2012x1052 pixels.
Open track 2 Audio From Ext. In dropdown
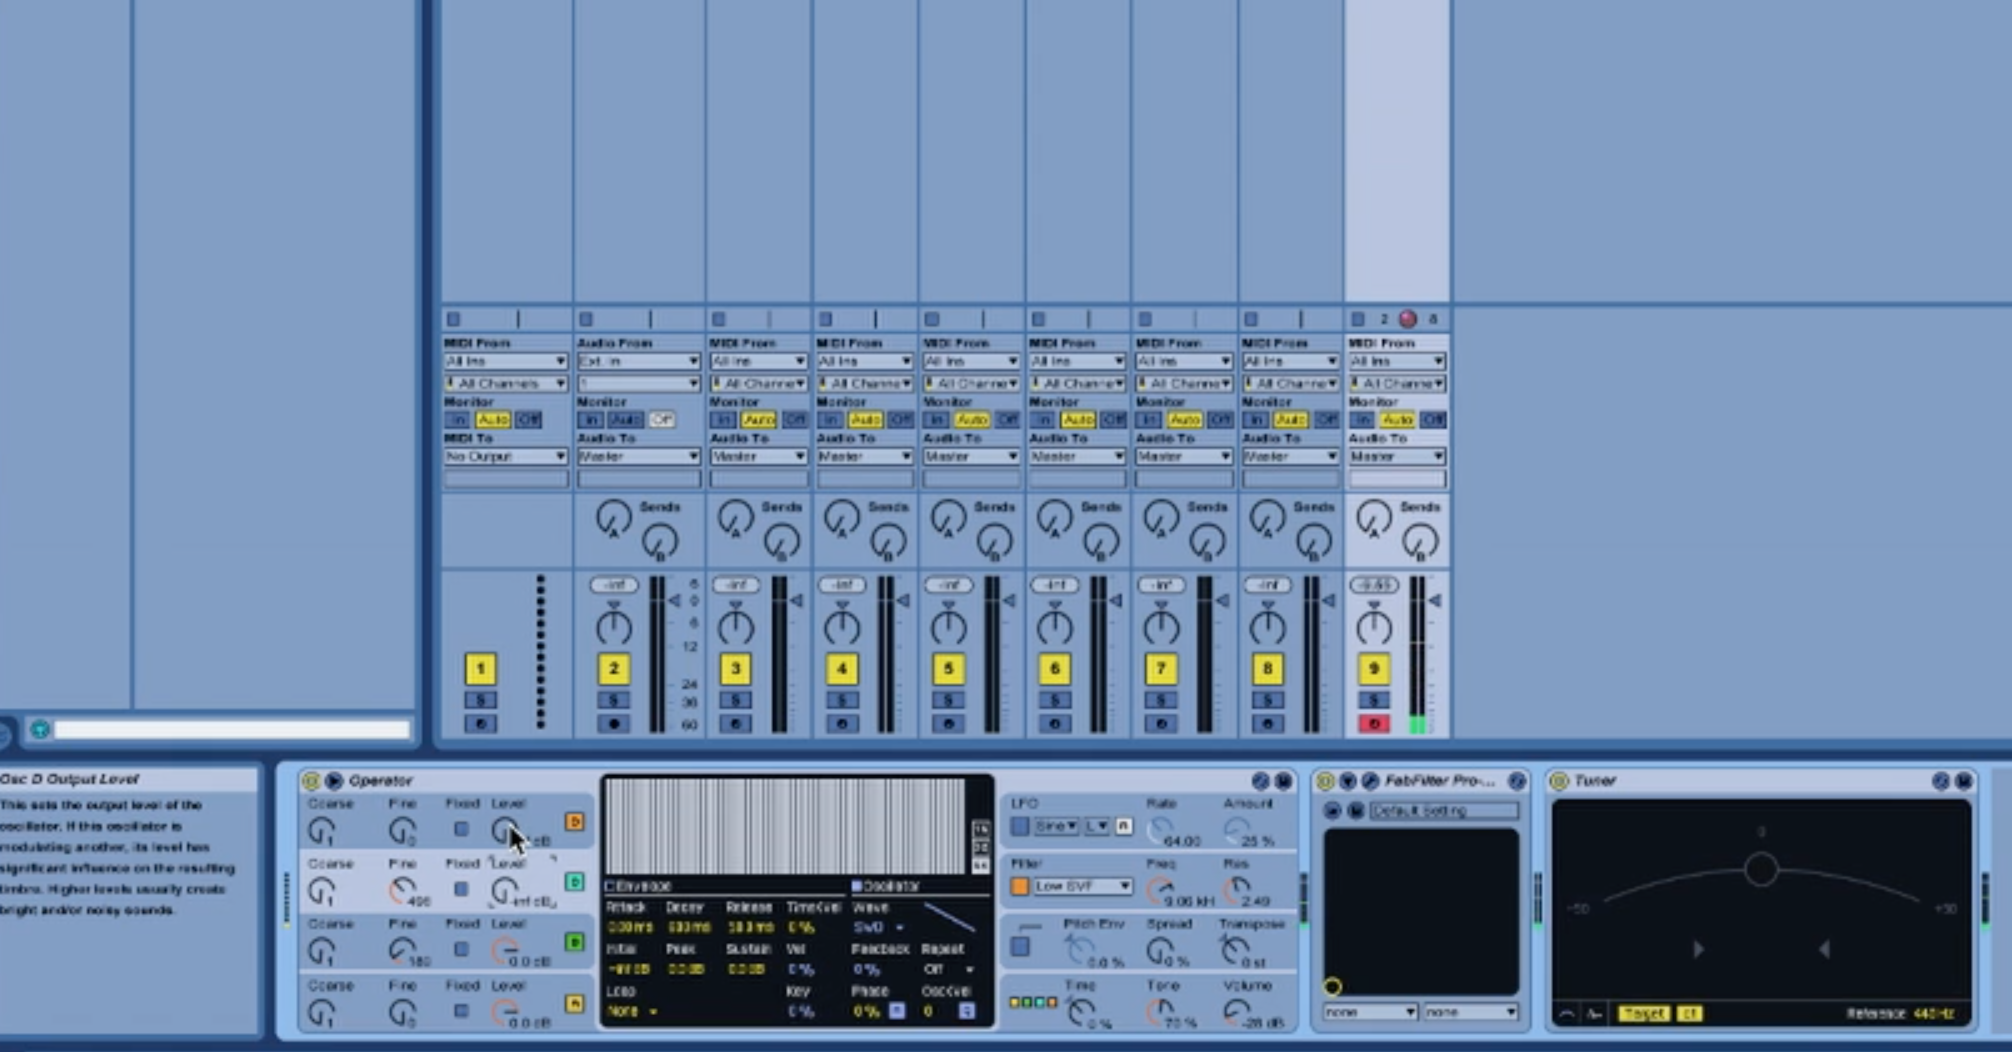coord(638,361)
